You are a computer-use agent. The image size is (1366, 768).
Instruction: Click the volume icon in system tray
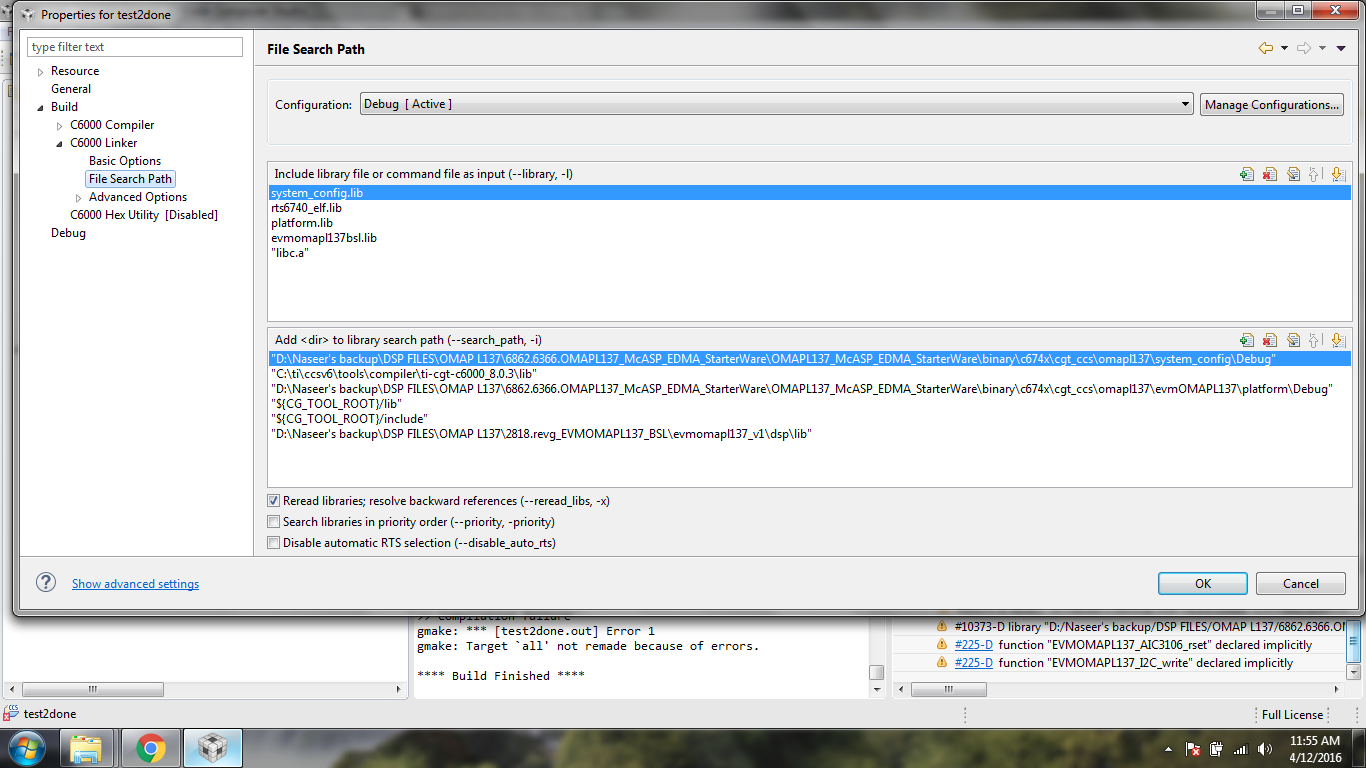point(1263,749)
